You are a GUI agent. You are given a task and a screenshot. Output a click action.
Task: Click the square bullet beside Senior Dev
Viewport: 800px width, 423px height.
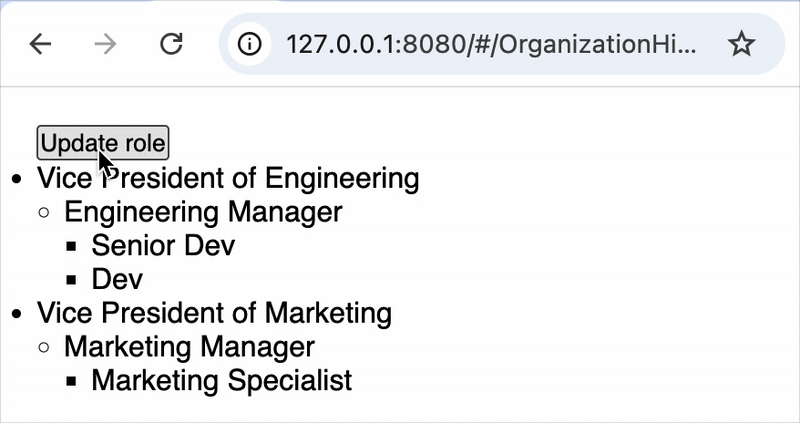[x=71, y=246]
